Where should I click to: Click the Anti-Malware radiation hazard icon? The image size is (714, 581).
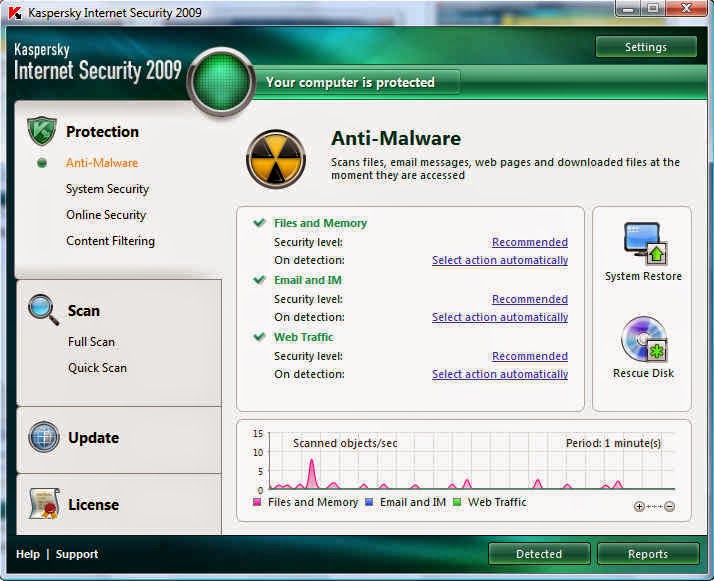click(276, 160)
